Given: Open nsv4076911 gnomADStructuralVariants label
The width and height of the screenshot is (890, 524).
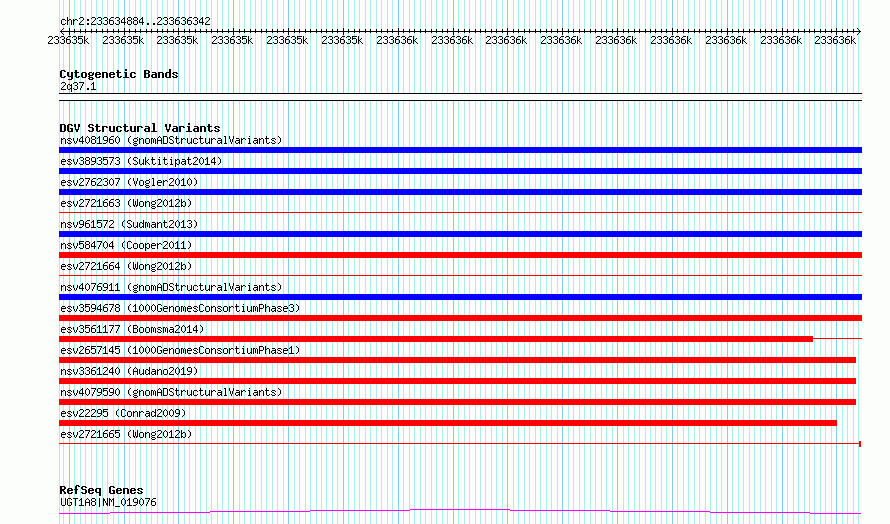Looking at the screenshot, I should [171, 287].
